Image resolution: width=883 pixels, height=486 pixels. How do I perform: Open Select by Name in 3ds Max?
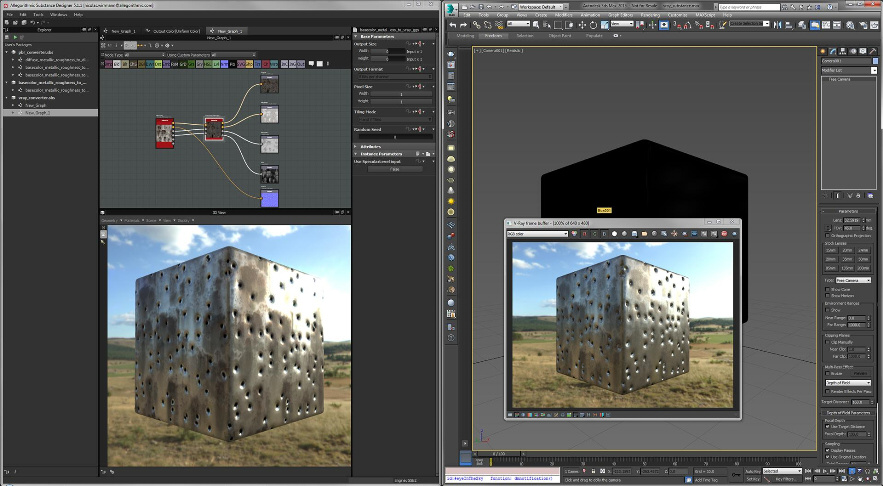point(547,25)
